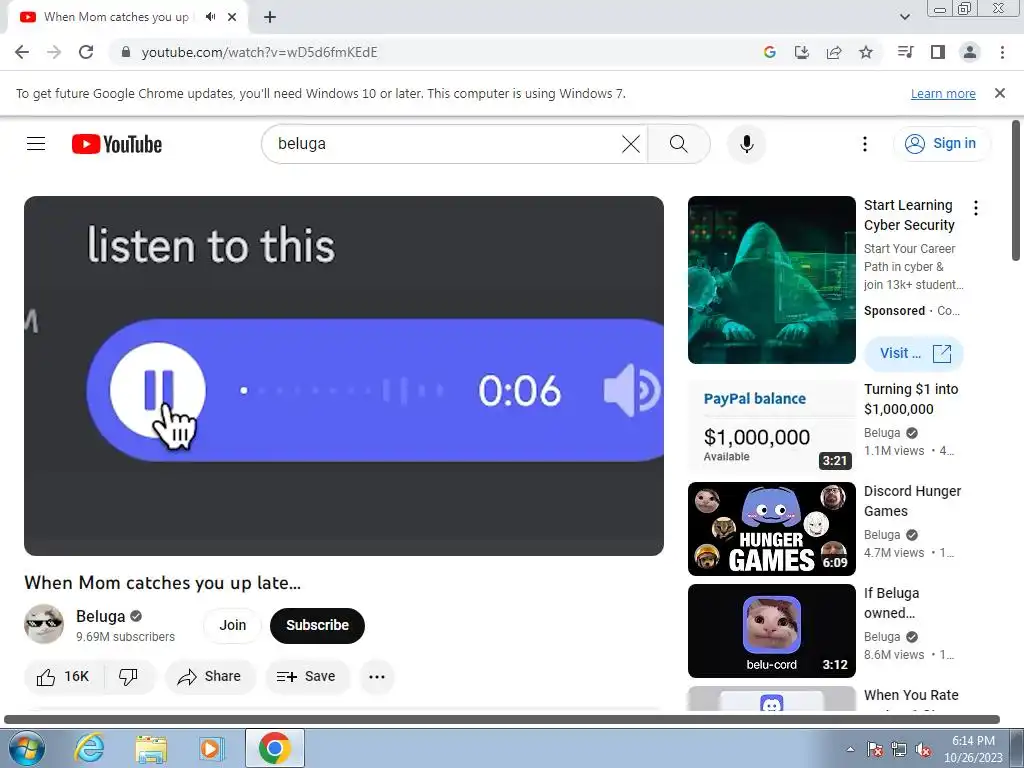Launch Internet Explorer from taskbar
Image resolution: width=1024 pixels, height=768 pixels.
coord(89,748)
